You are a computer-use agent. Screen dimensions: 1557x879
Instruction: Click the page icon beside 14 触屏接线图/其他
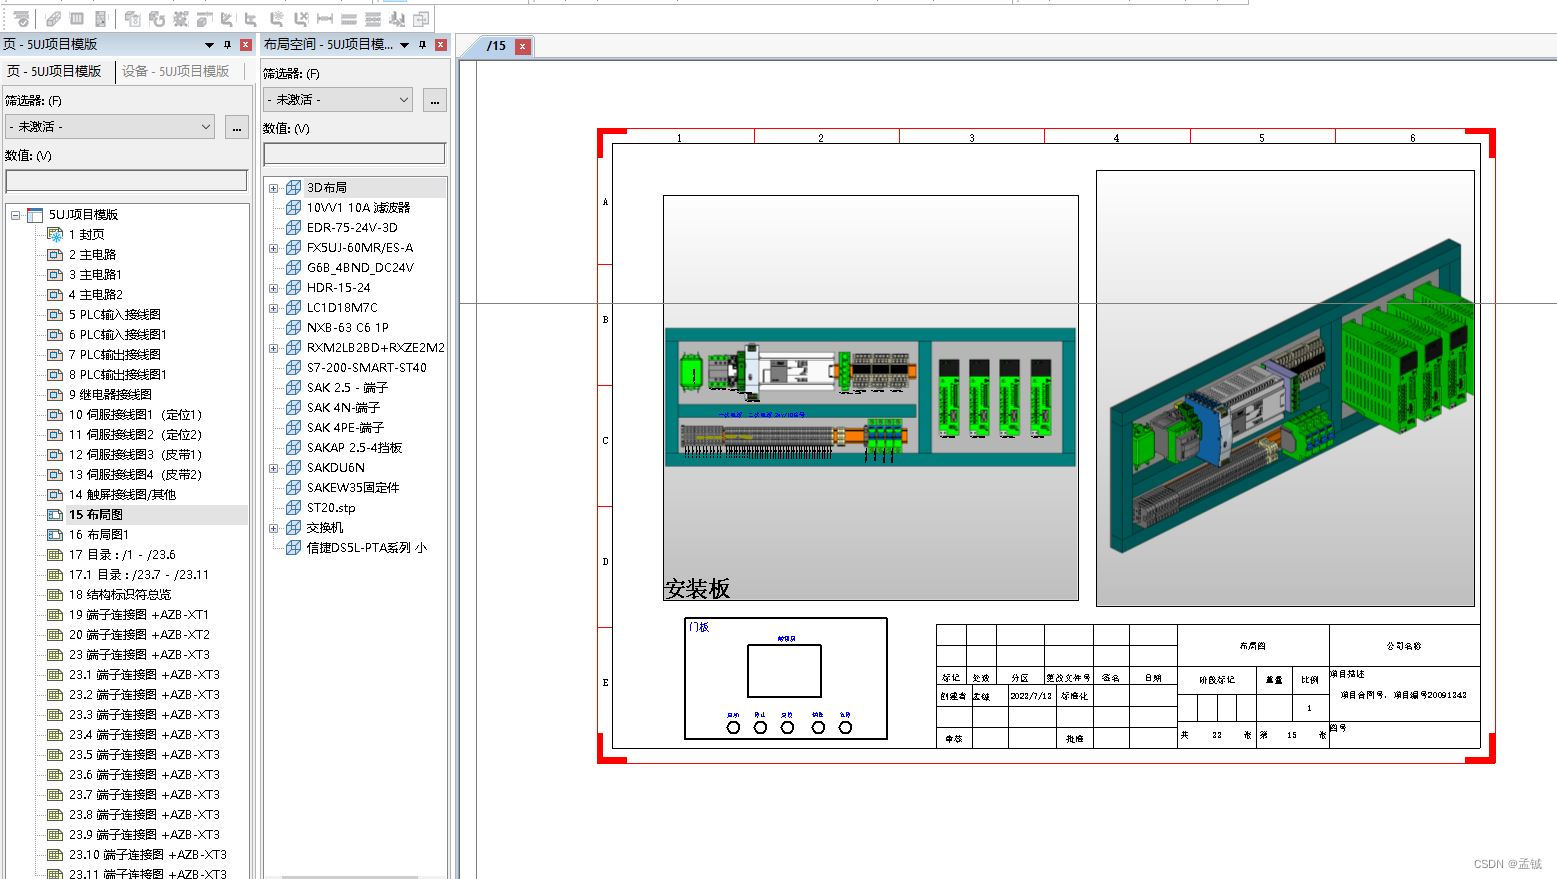tap(55, 494)
